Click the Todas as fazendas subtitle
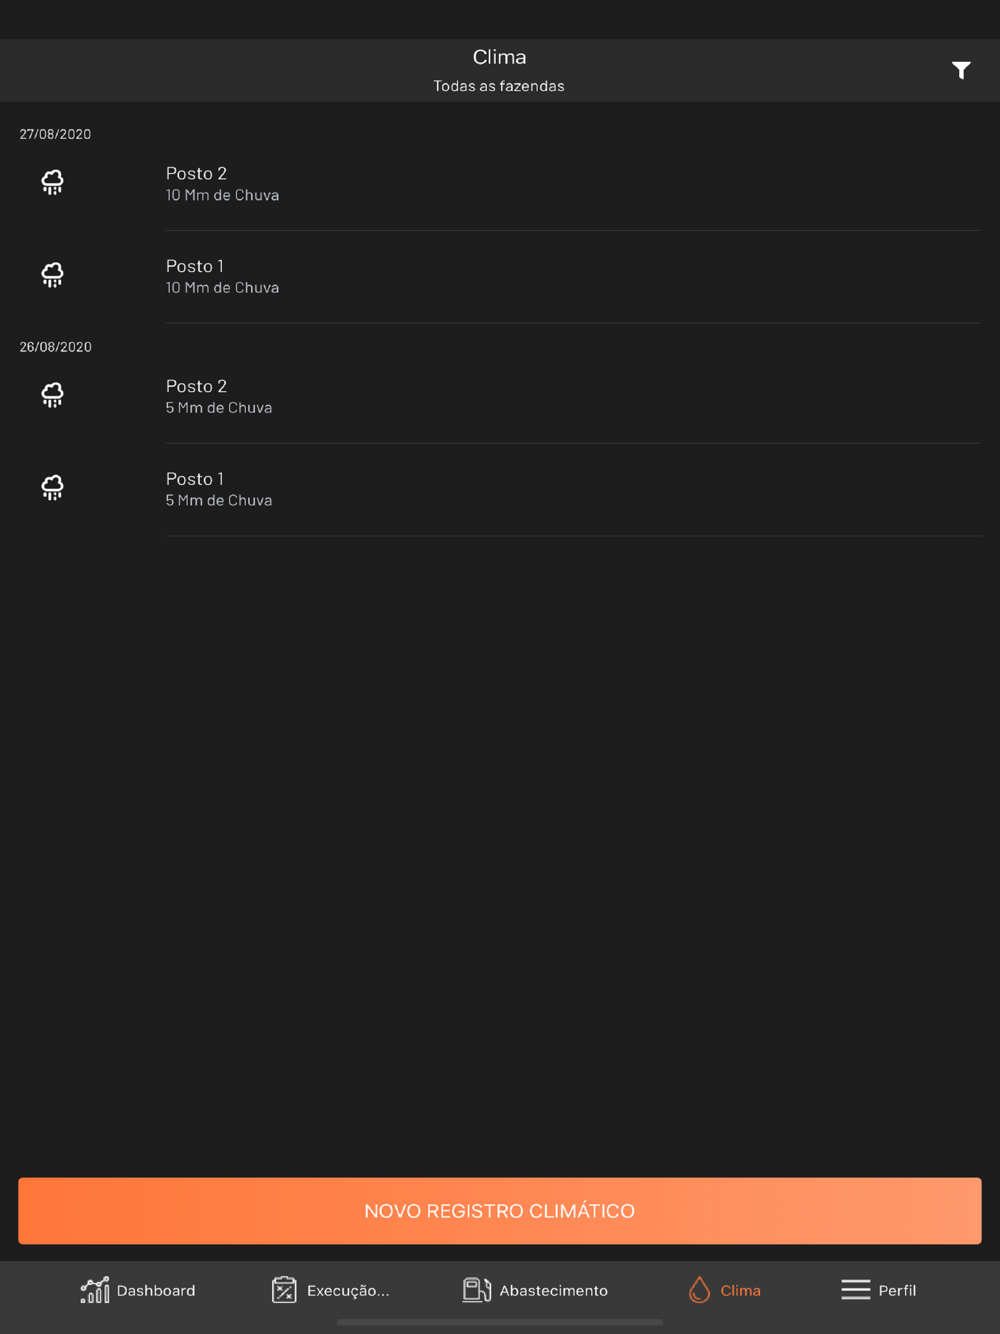This screenshot has height=1334, width=1000. click(x=499, y=86)
